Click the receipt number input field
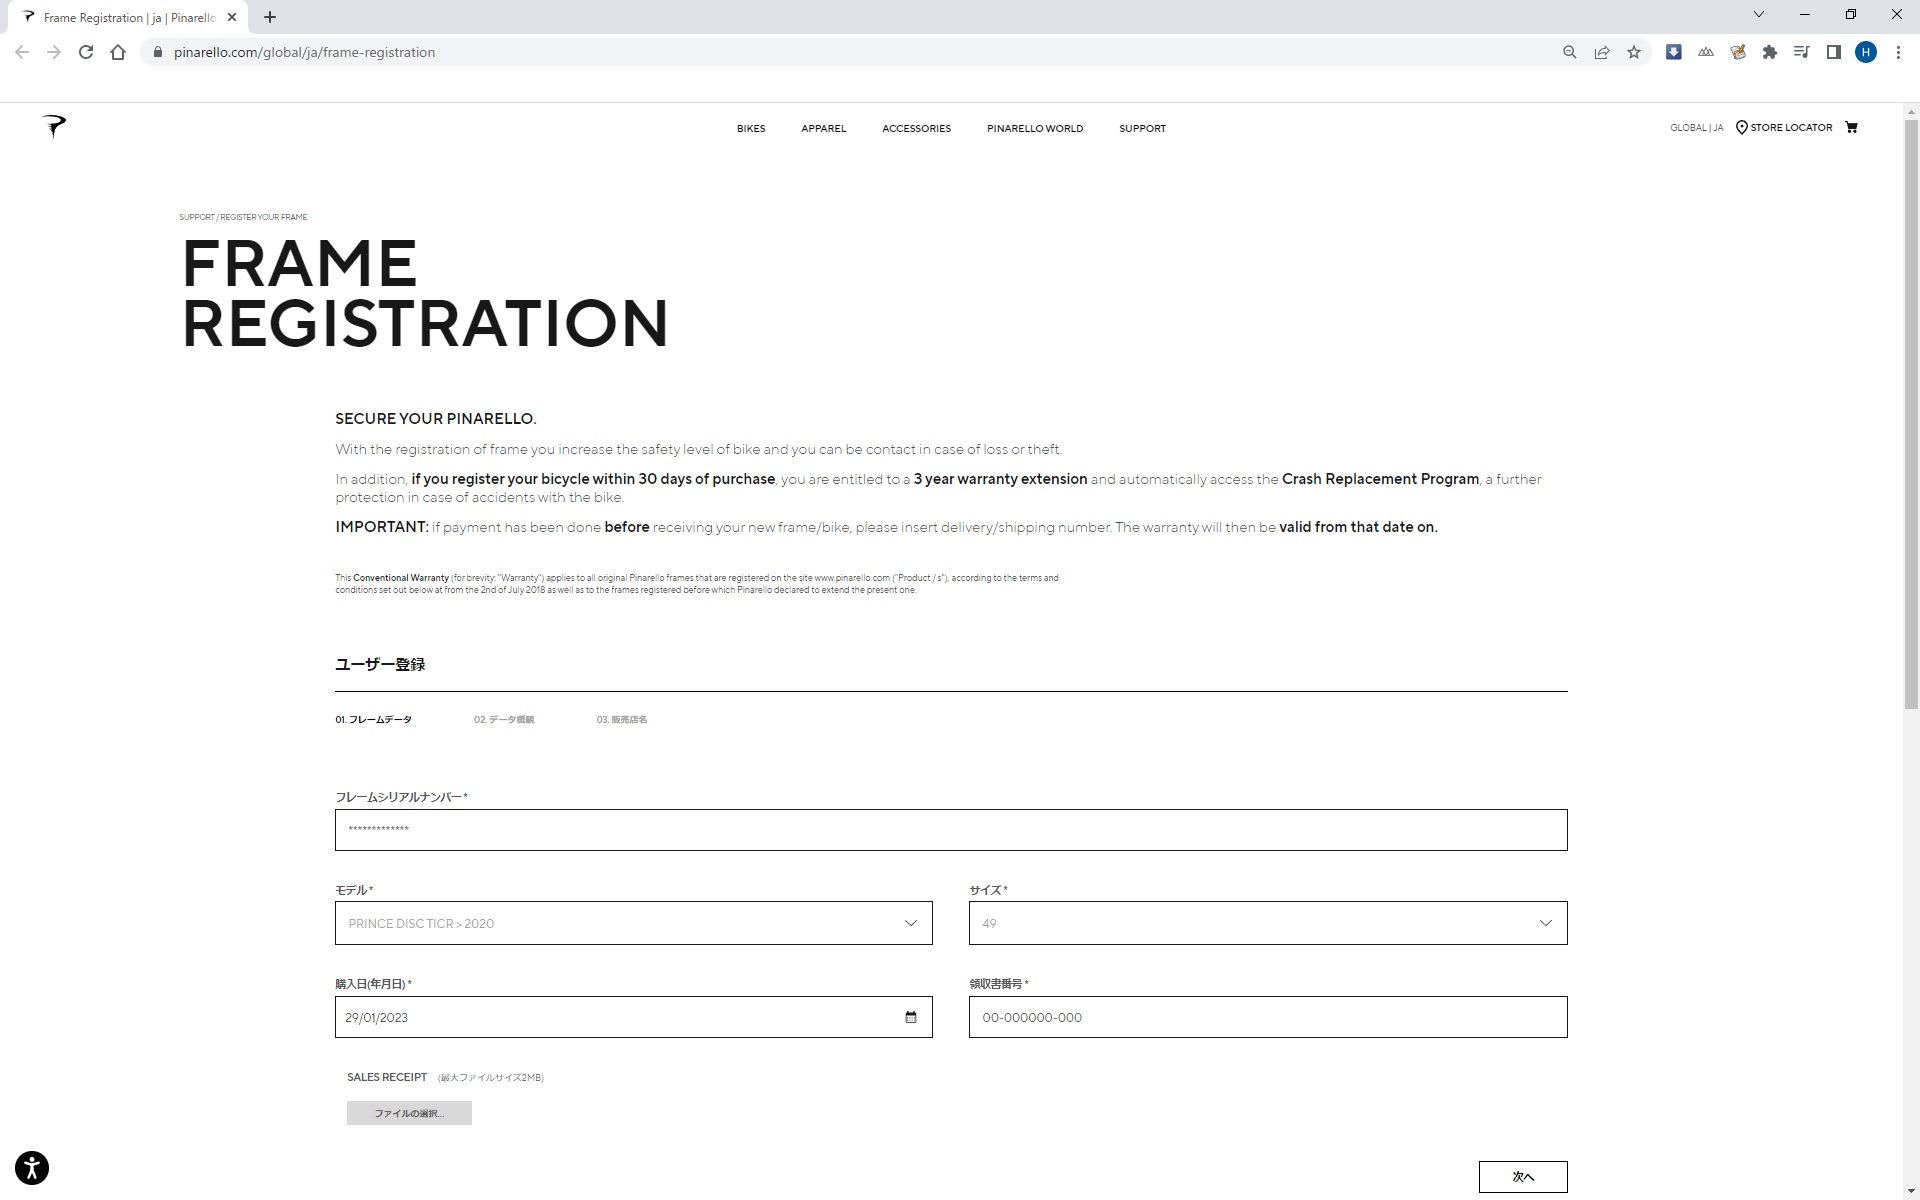Viewport: 1920px width, 1200px height. click(1267, 1017)
